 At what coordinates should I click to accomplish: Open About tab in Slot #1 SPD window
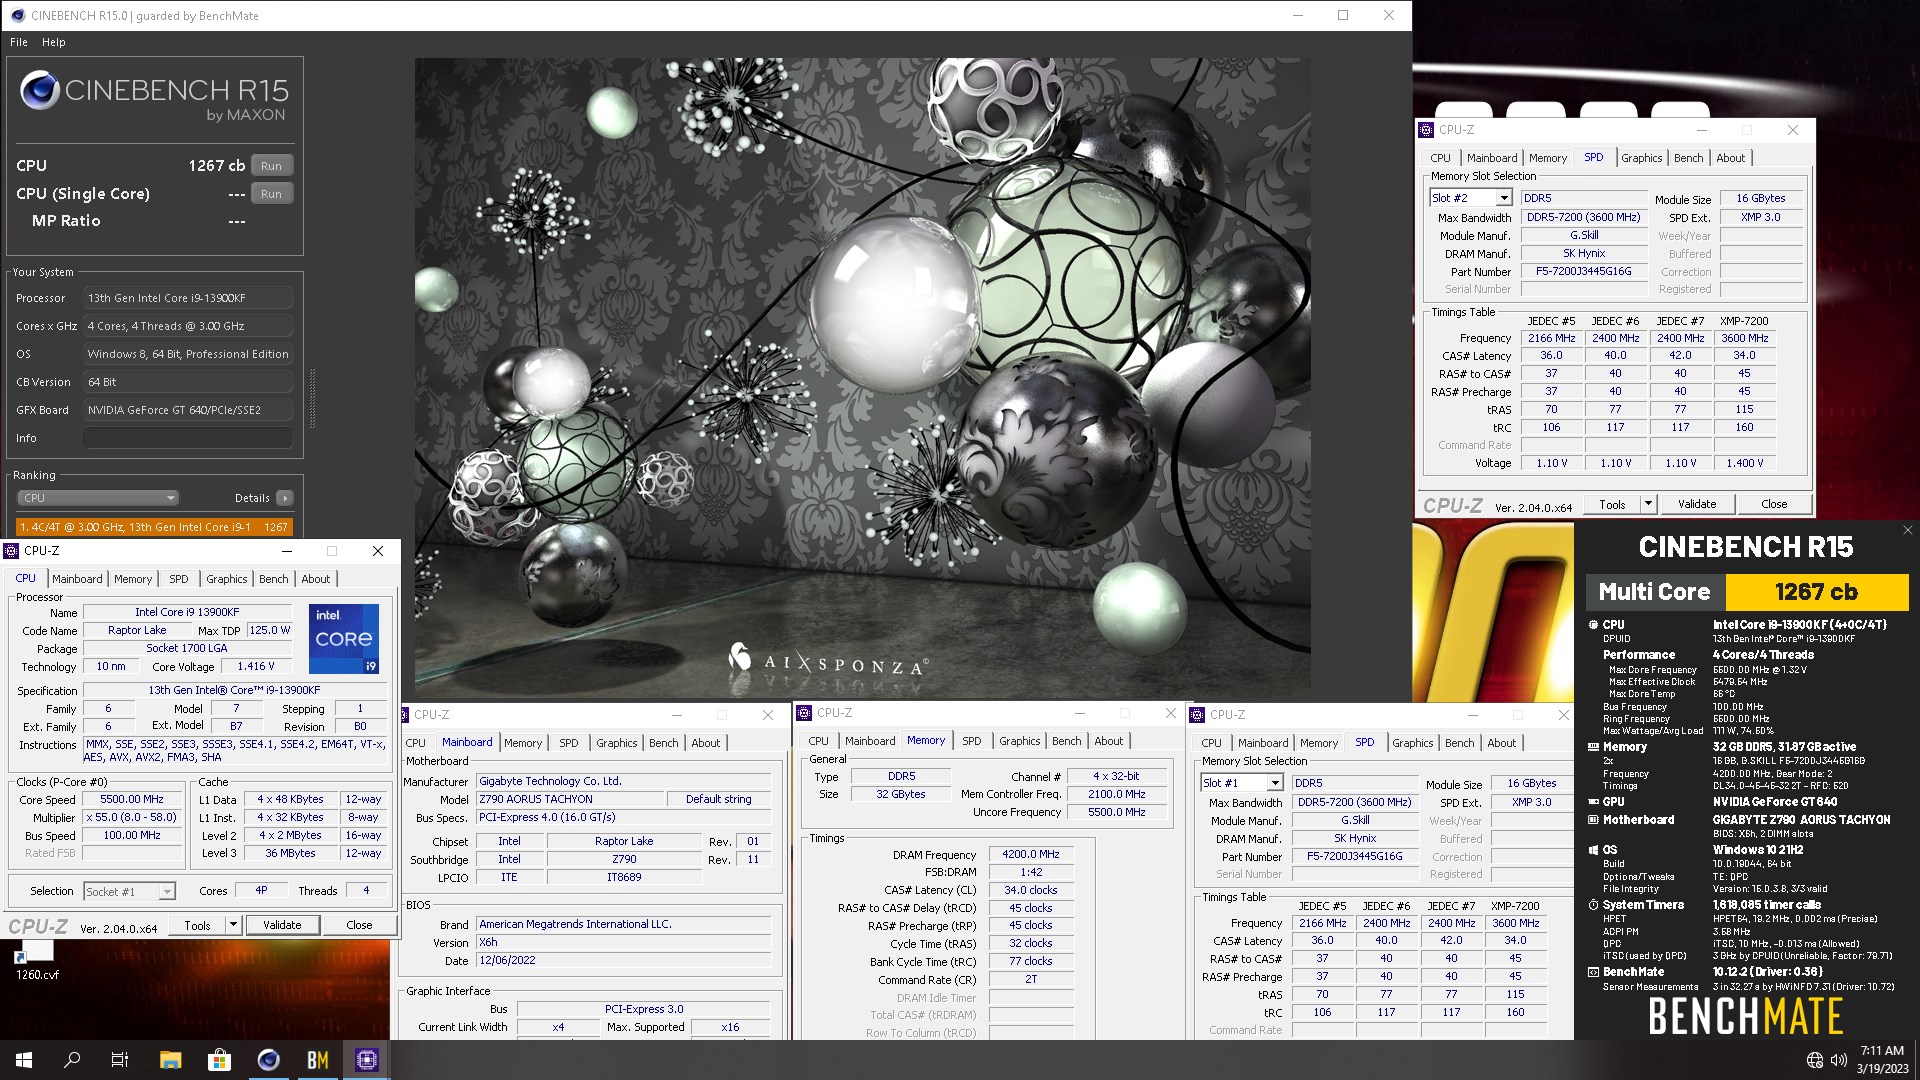click(1501, 743)
